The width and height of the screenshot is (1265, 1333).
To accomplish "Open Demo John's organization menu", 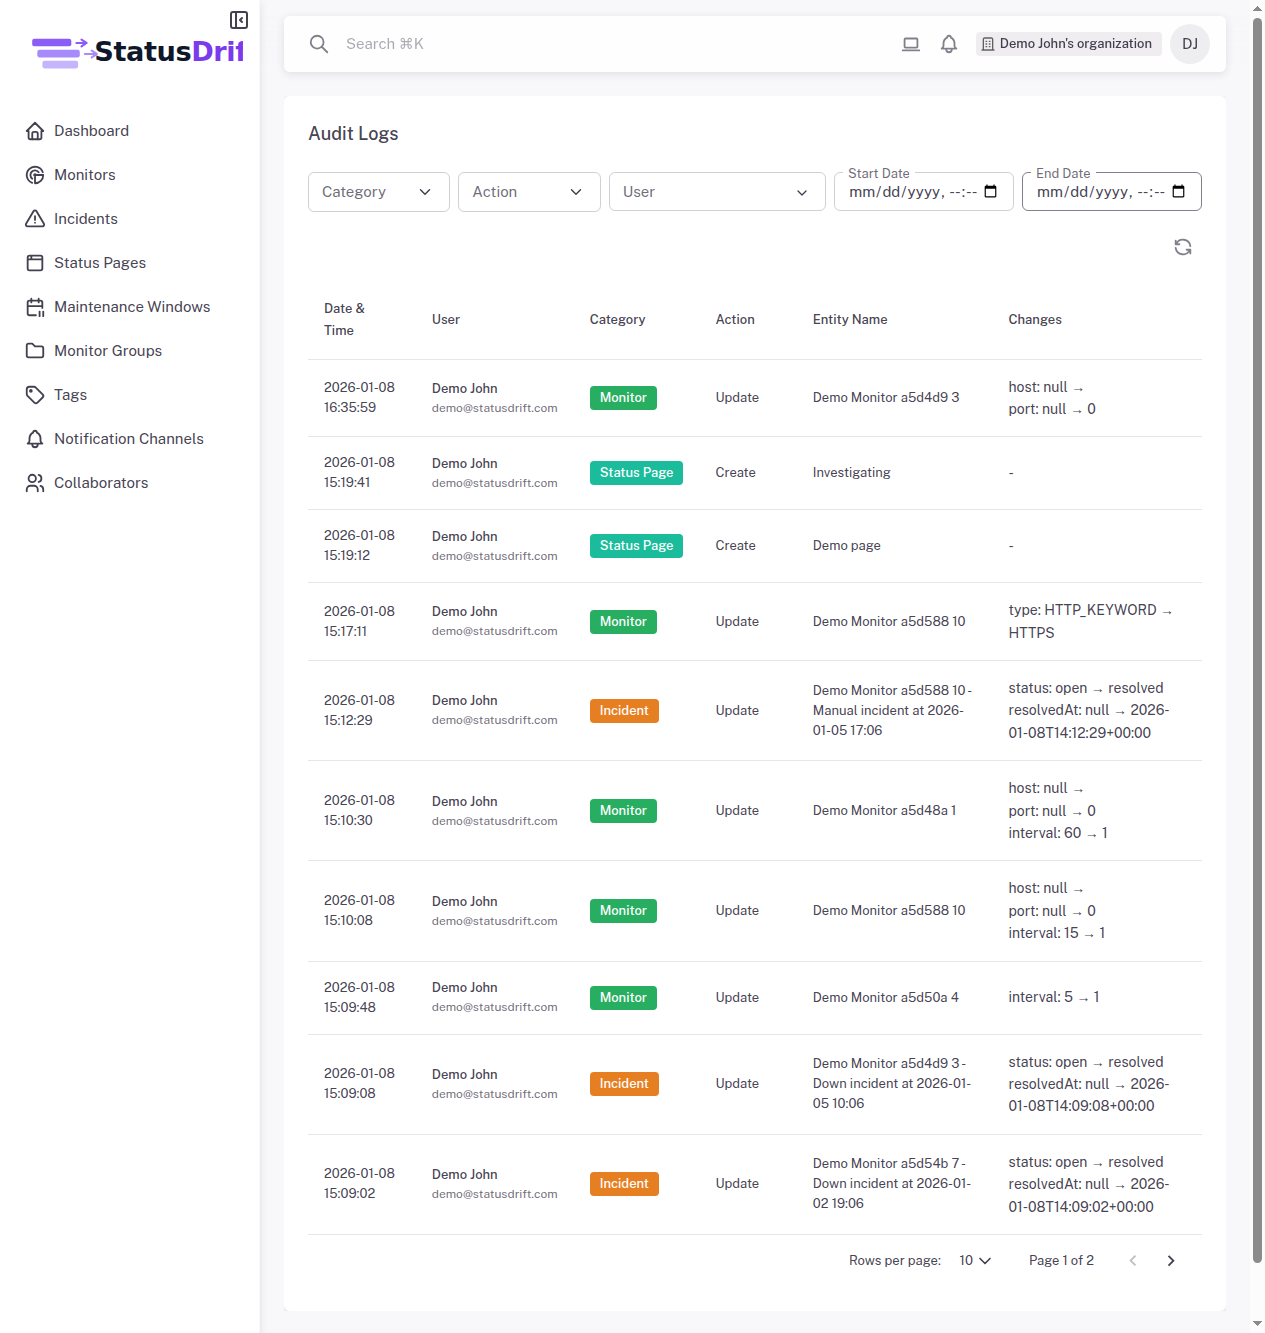I will 1068,43.
